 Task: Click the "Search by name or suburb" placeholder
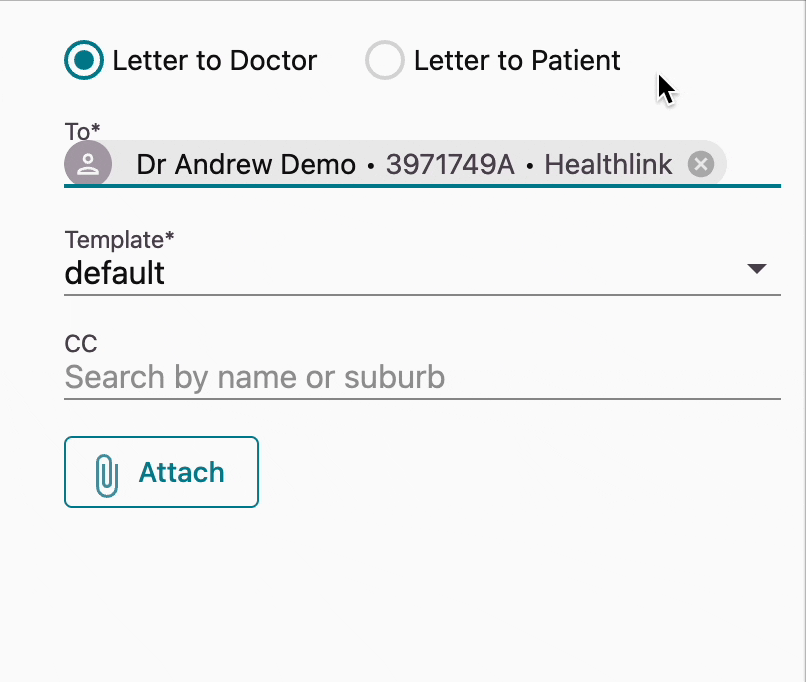255,378
